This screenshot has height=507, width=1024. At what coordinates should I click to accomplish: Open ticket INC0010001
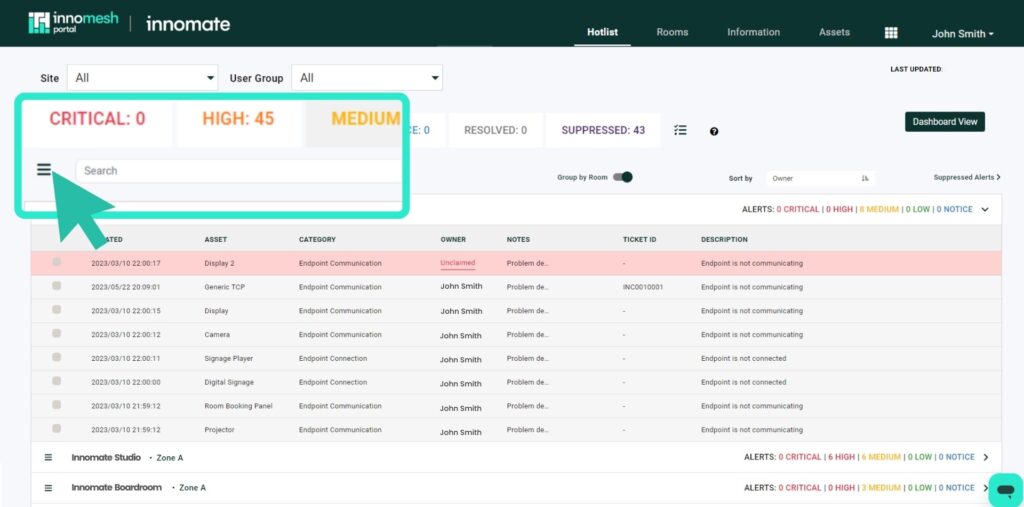(643, 287)
